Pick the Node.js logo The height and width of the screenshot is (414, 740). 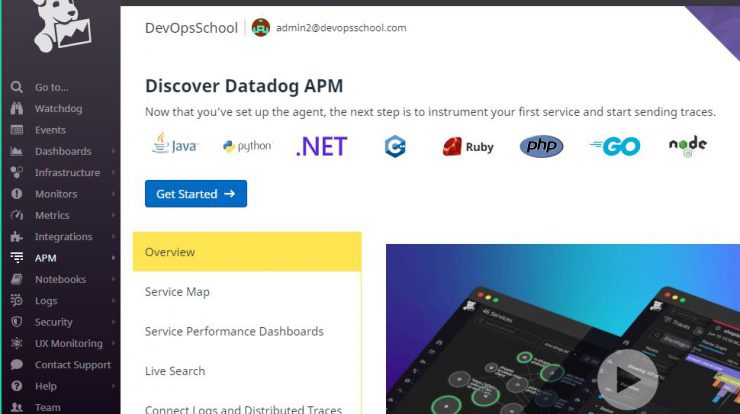[688, 146]
